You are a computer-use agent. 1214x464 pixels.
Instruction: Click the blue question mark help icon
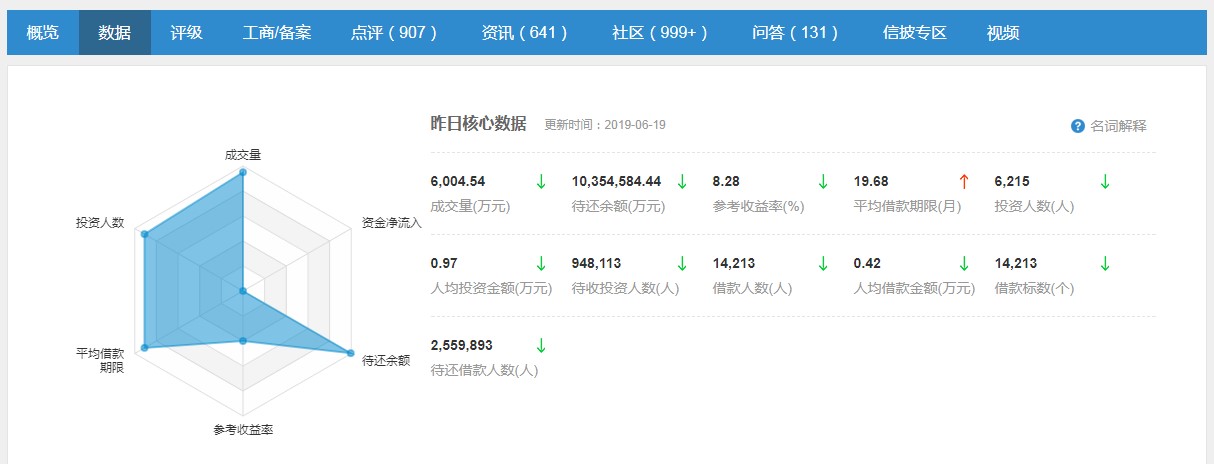point(1077,126)
